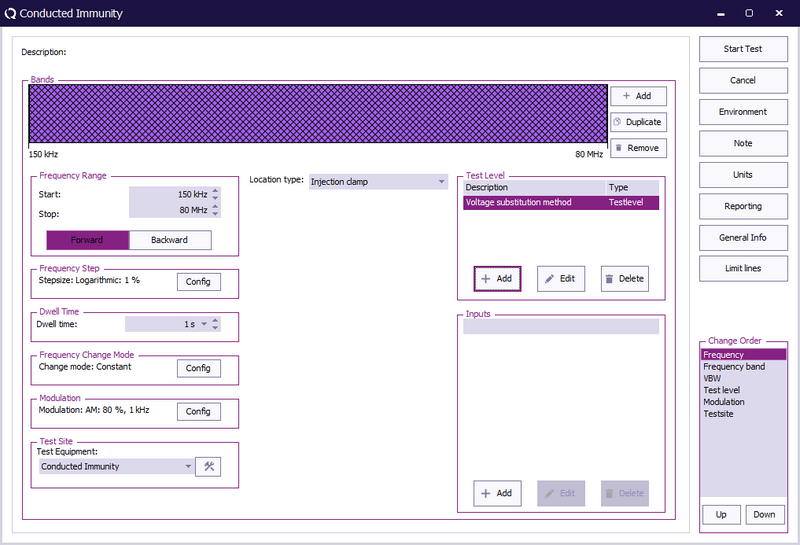The height and width of the screenshot is (545, 800).
Task: Click the test site wrench configuration icon
Action: pos(208,466)
